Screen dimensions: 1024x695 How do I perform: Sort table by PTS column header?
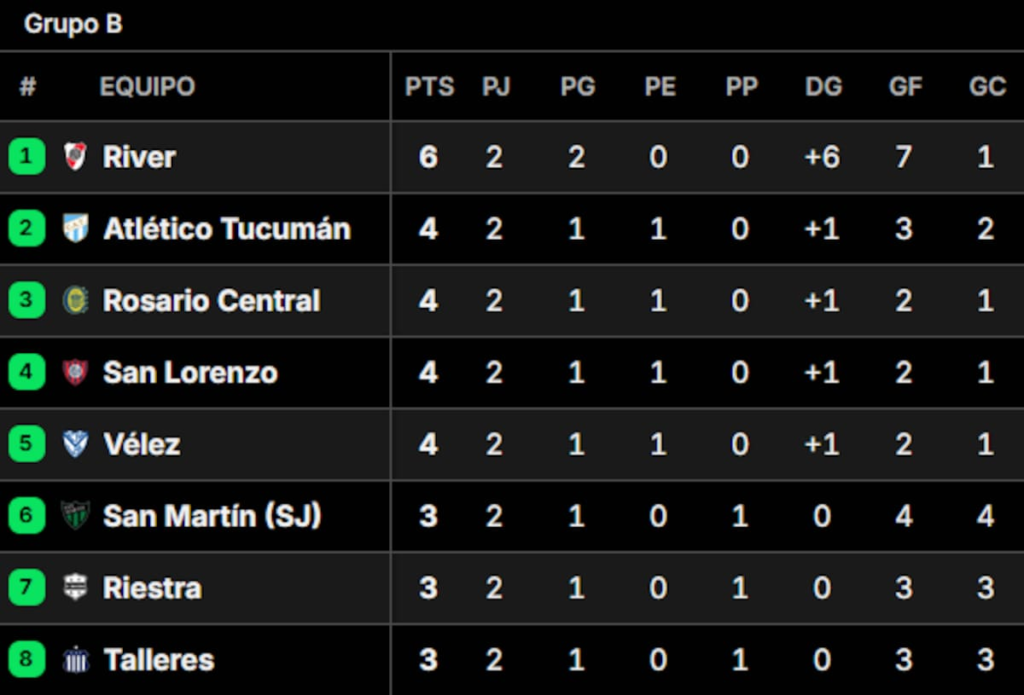point(429,87)
